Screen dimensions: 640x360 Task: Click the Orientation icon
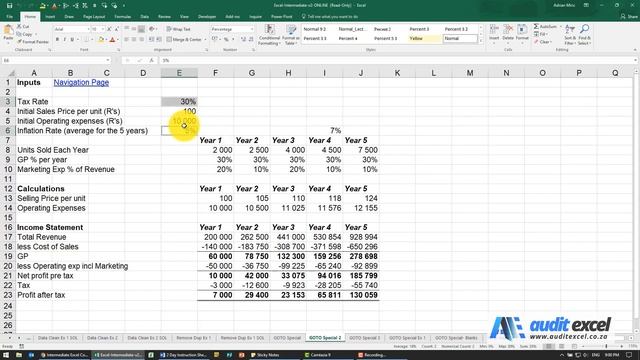(152, 29)
